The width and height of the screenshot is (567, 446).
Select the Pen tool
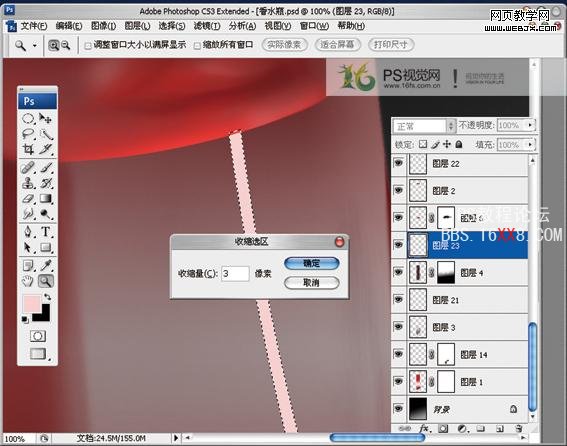(x=28, y=232)
